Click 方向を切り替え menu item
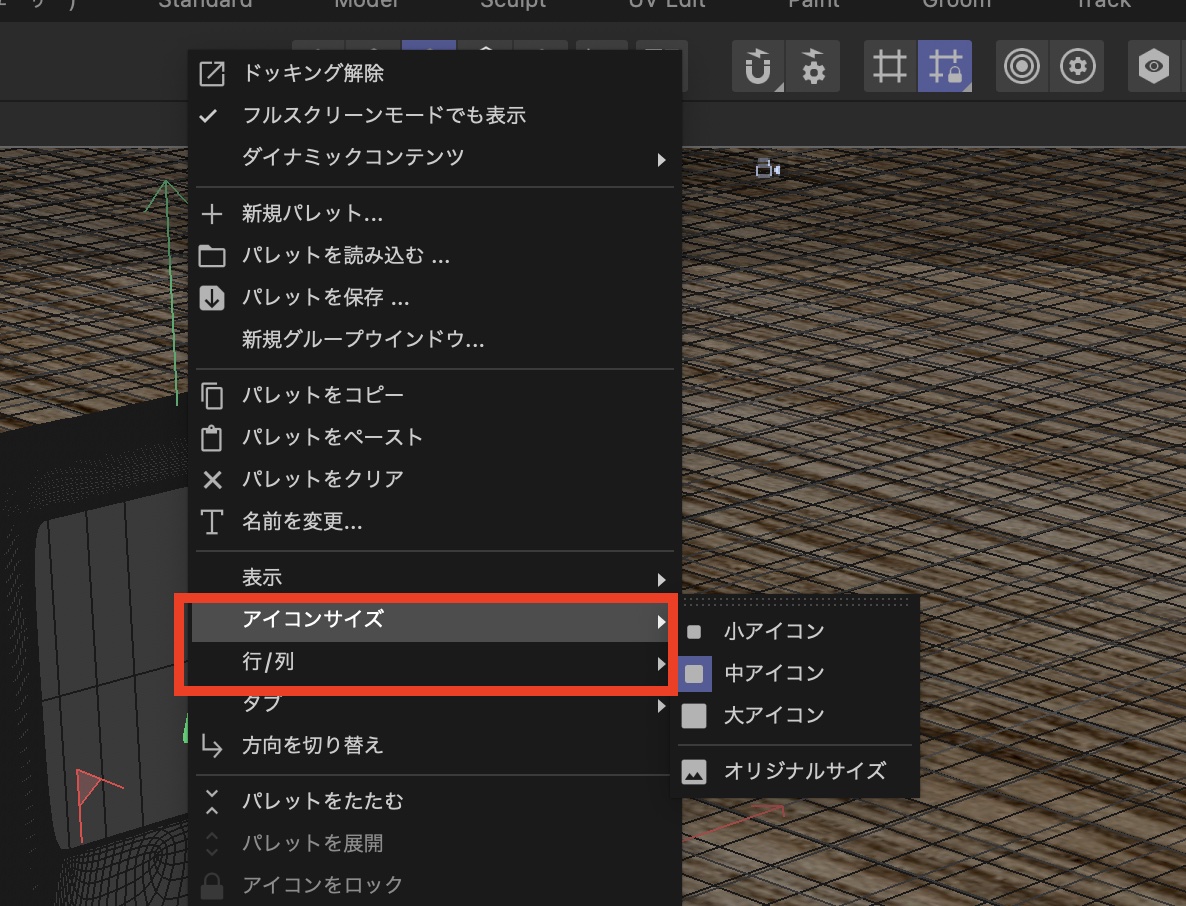This screenshot has height=906, width=1186. (312, 746)
